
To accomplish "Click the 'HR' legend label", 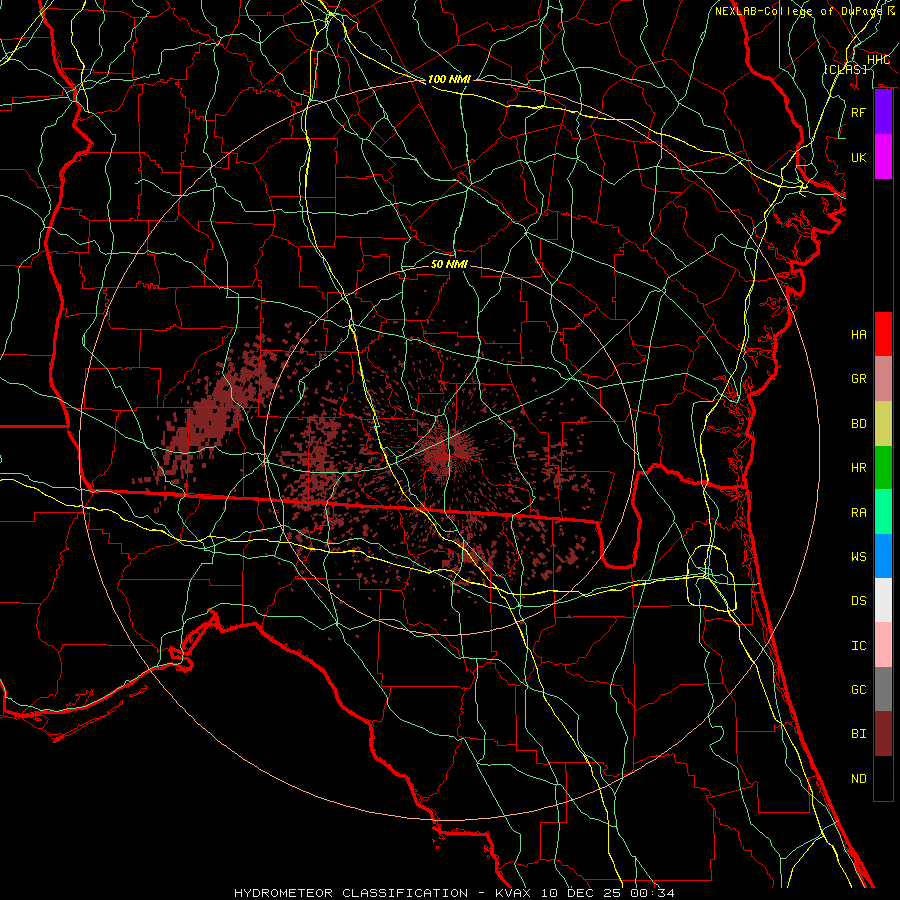I will click(x=858, y=468).
